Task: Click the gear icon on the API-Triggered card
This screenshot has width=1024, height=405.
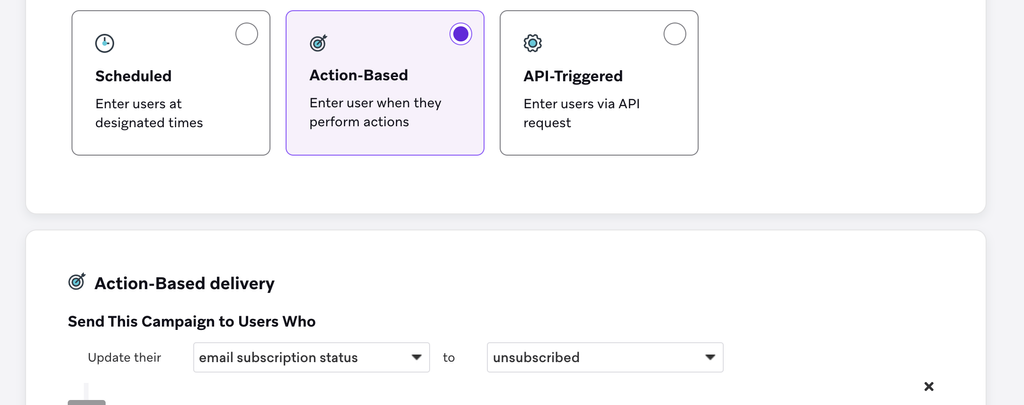Action: point(532,43)
